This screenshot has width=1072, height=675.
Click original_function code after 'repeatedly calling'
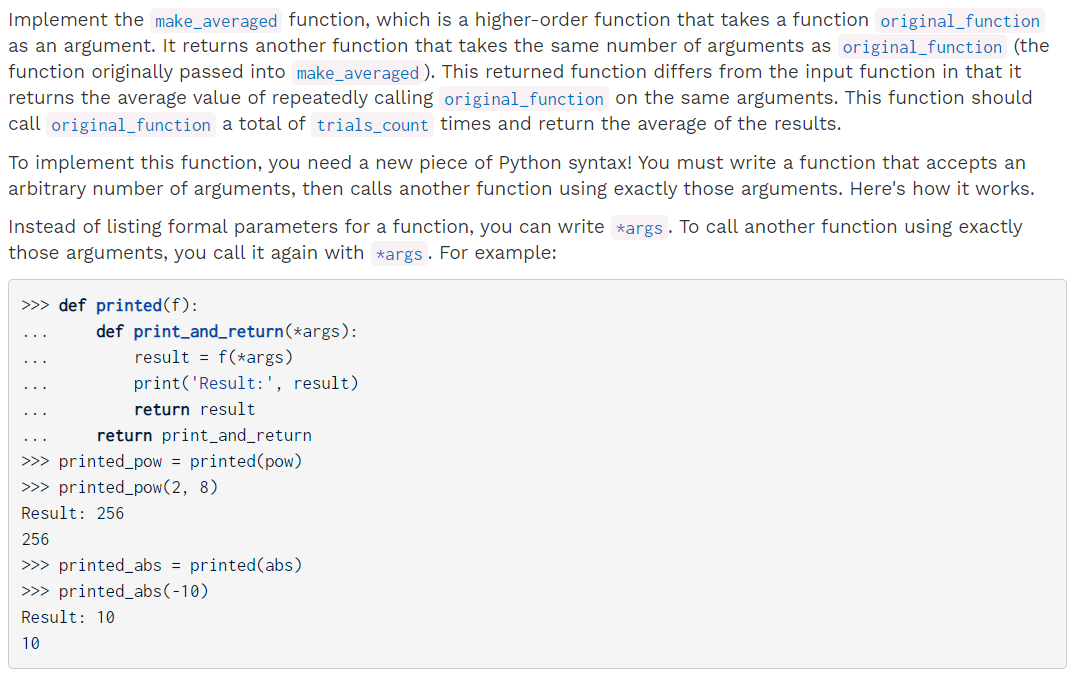pyautogui.click(x=524, y=98)
